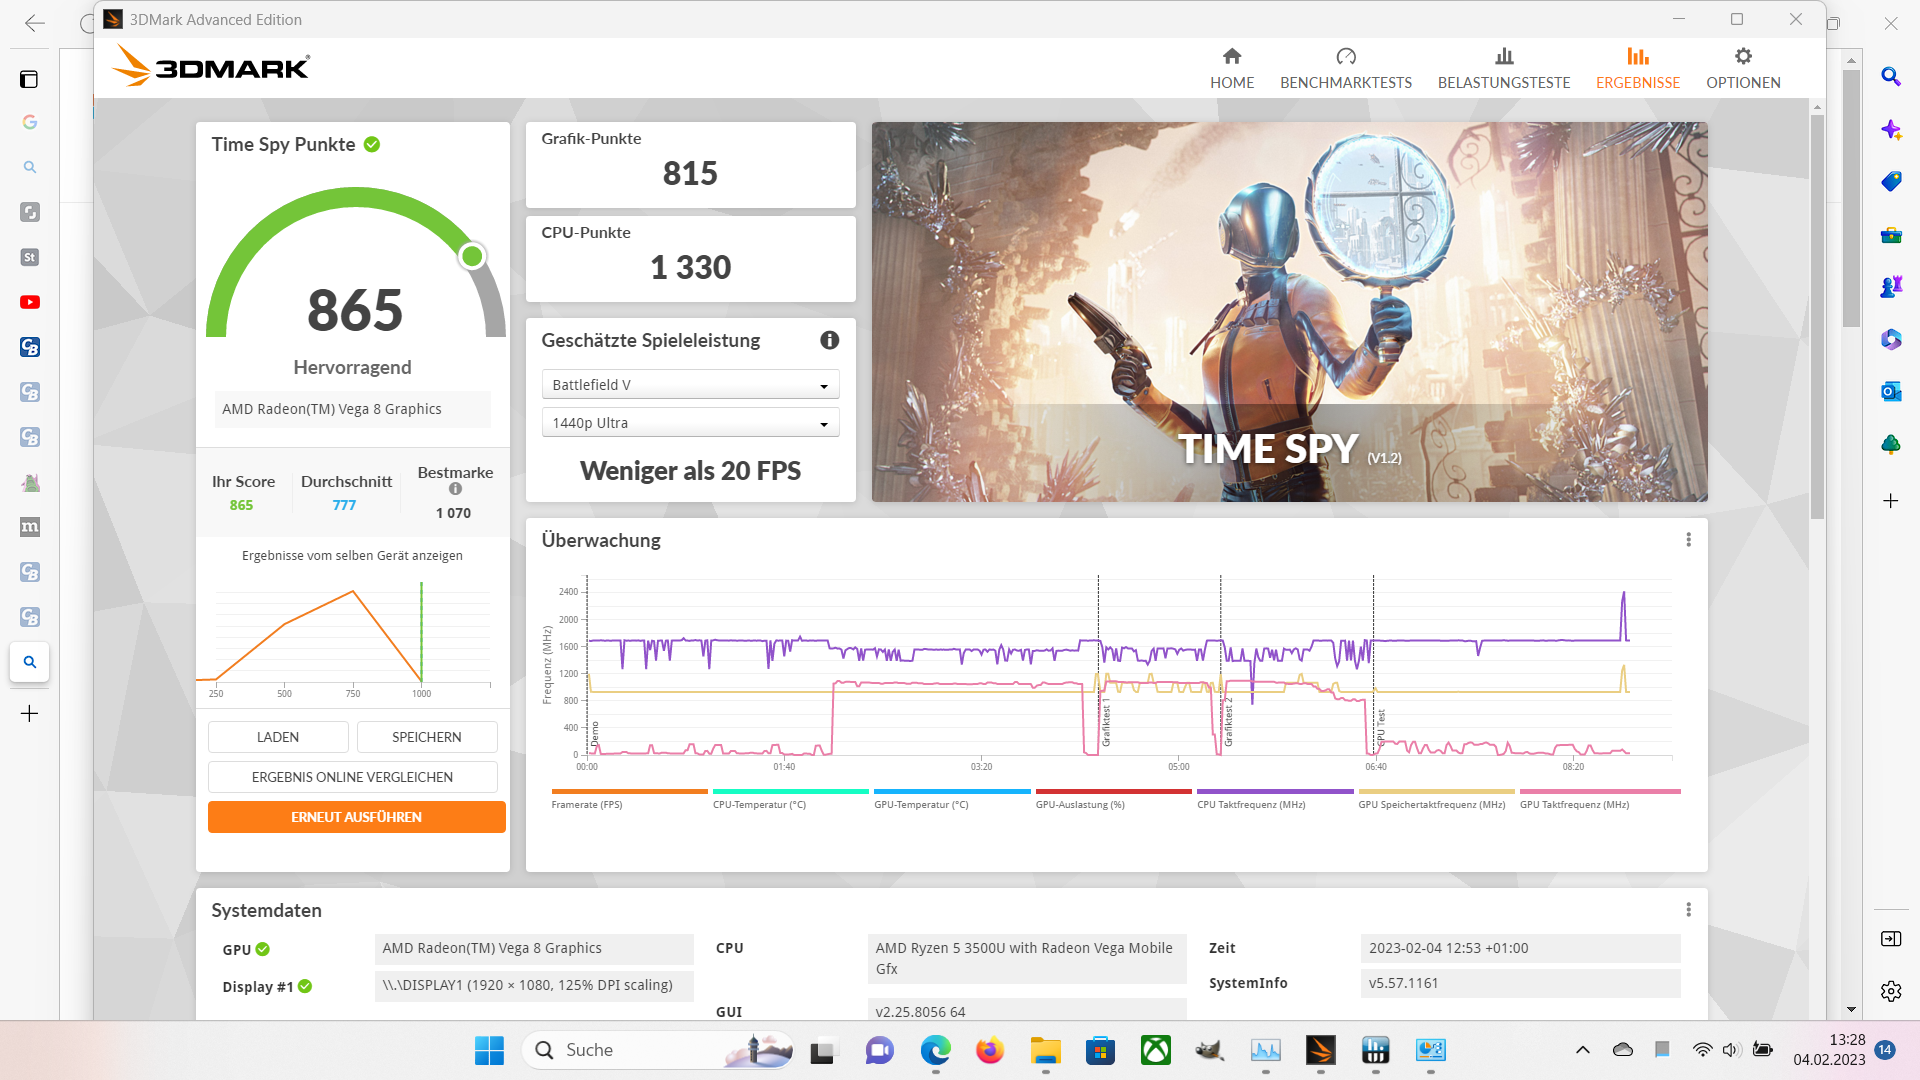
Task: Open the Optionen gear icon
Action: [x=1742, y=57]
